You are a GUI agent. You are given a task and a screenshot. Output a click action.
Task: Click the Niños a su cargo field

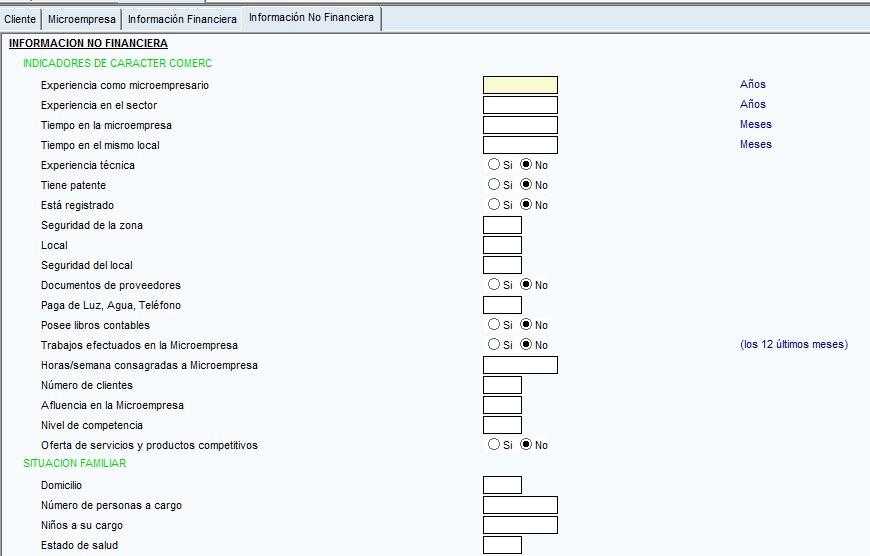pos(520,525)
